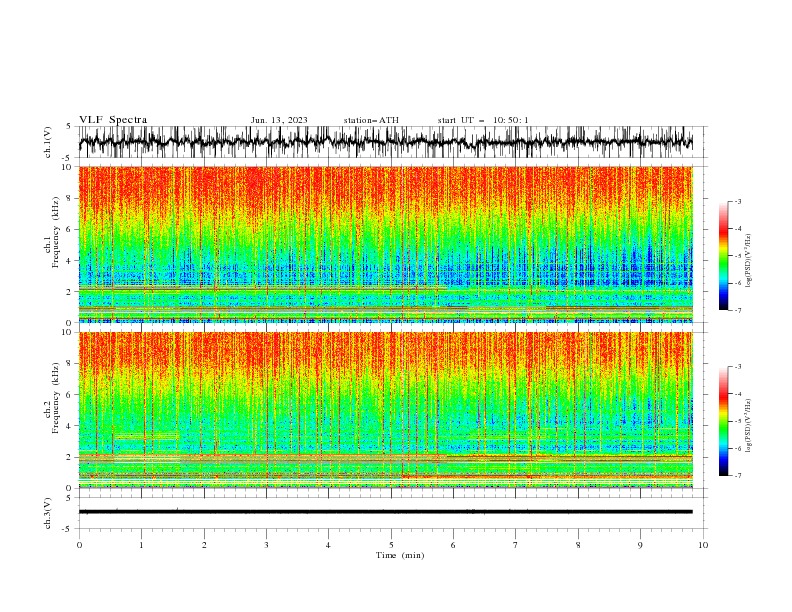Click the 'station=ATH' label

click(371, 120)
